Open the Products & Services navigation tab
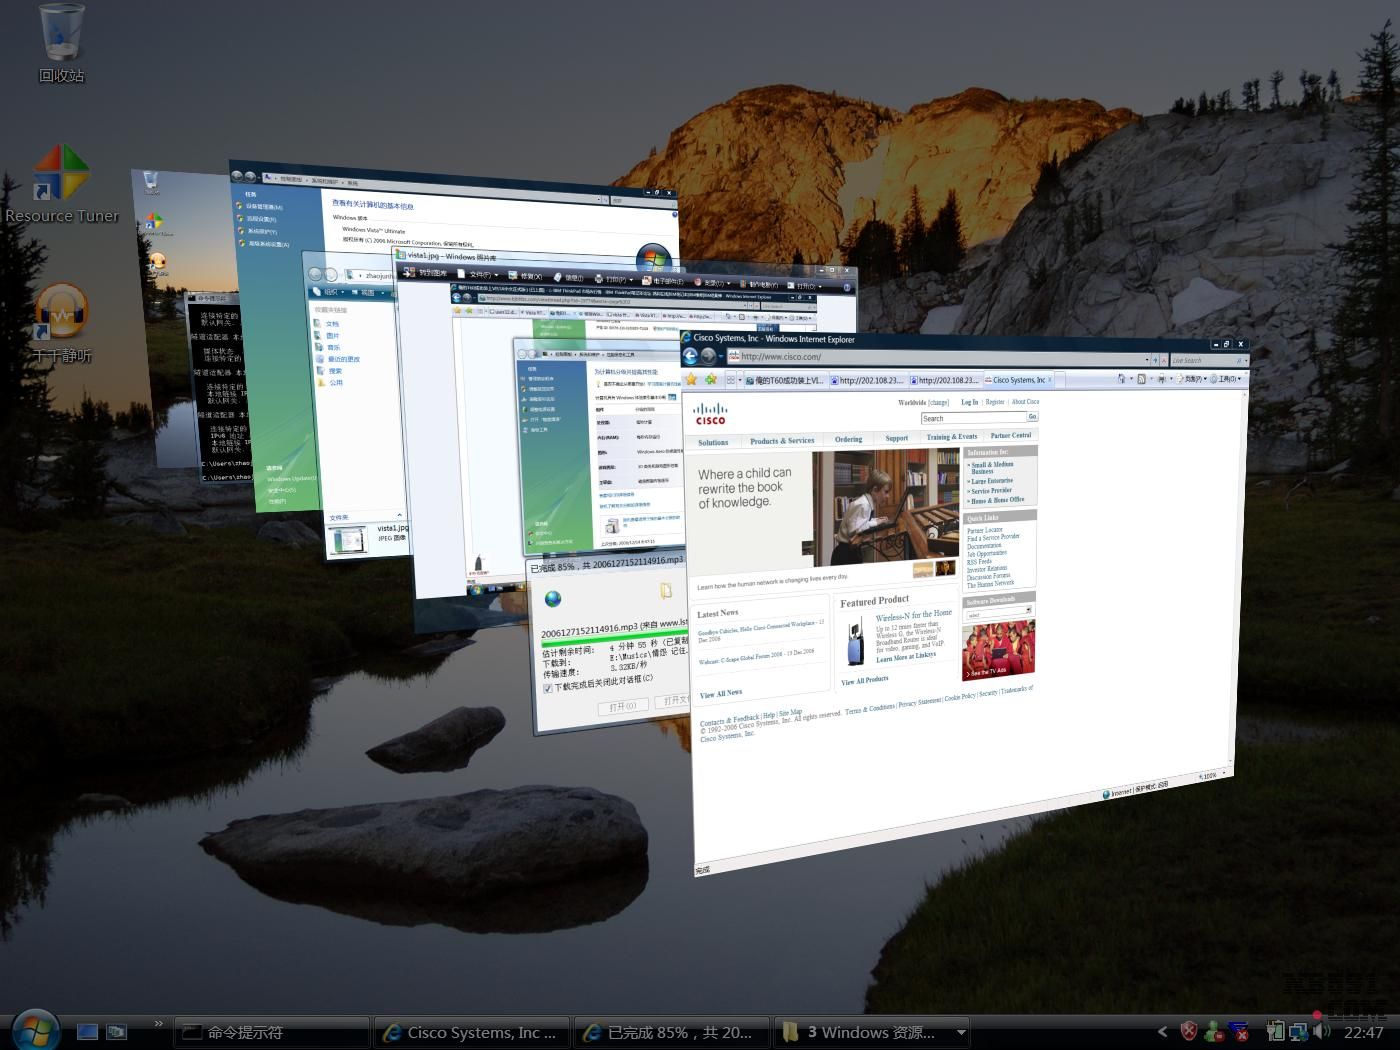 pos(782,441)
